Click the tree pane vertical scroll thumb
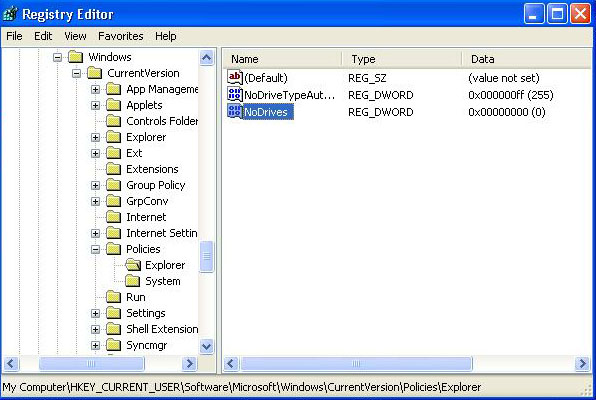Screen dimensions: 596x400 206,256
